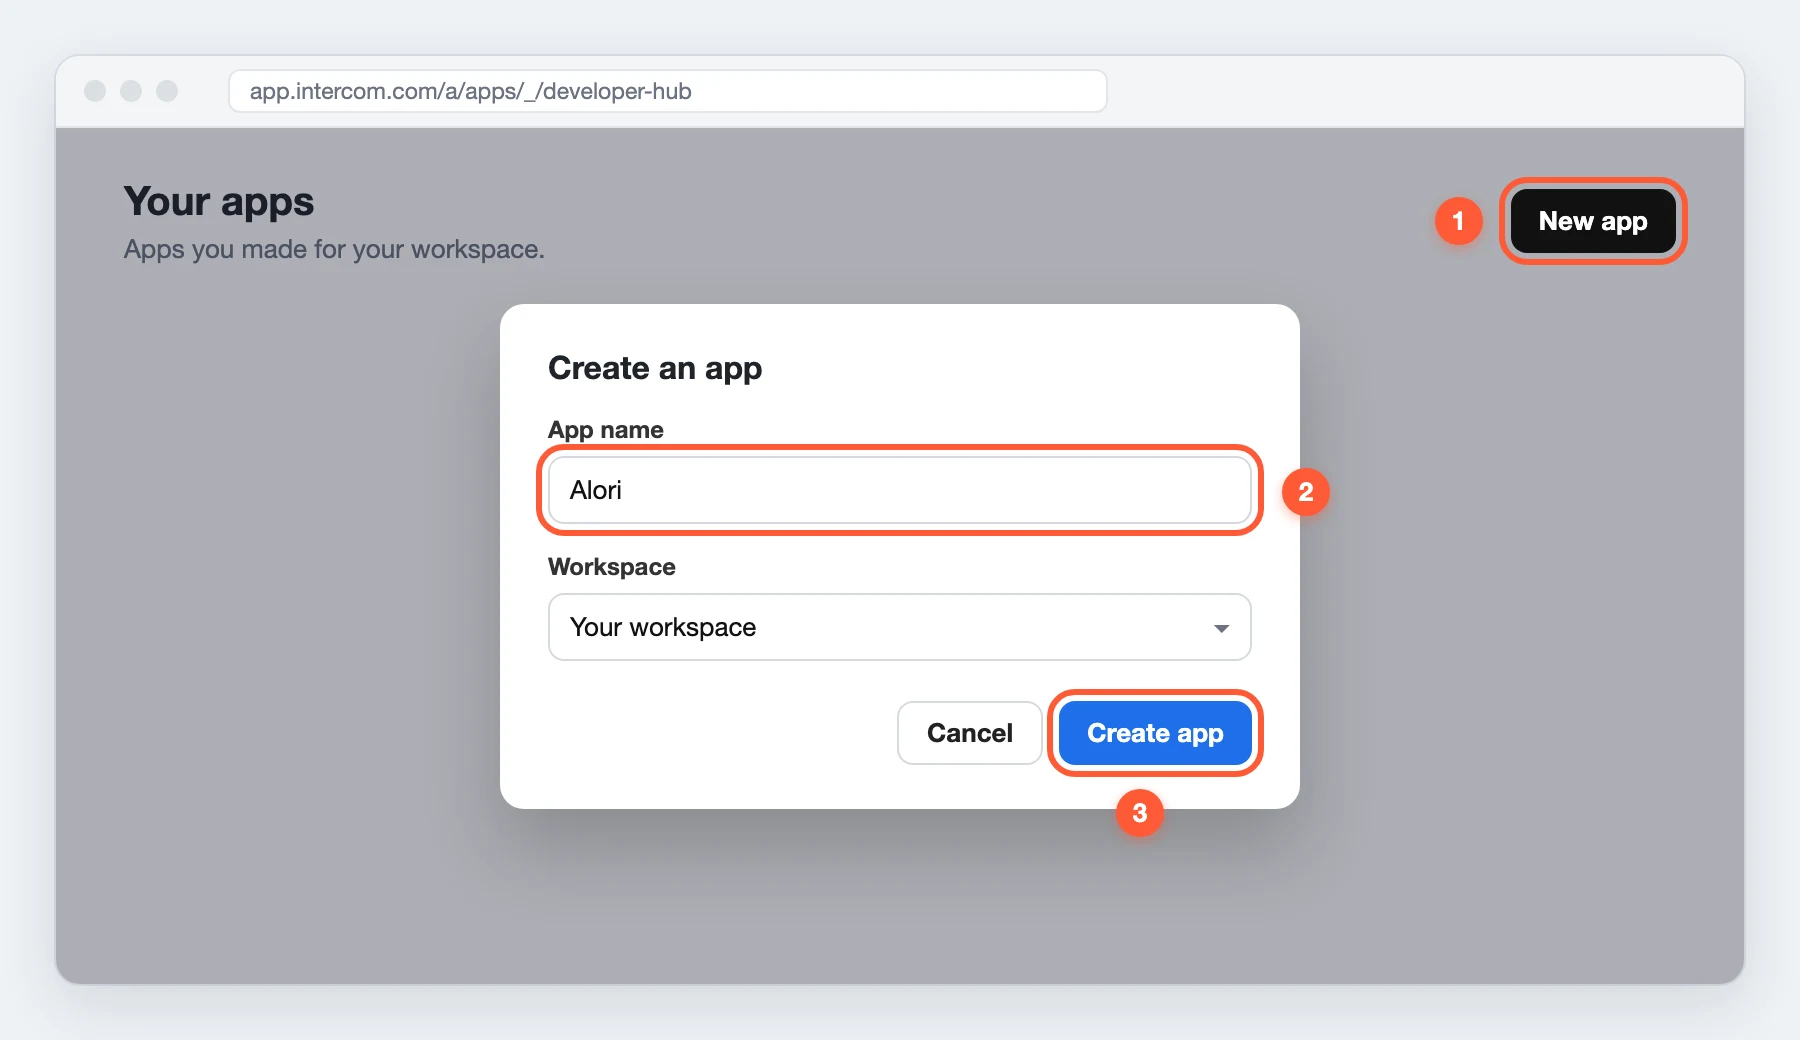
Task: Click "Apps you made for your workspace." text
Action: (334, 249)
